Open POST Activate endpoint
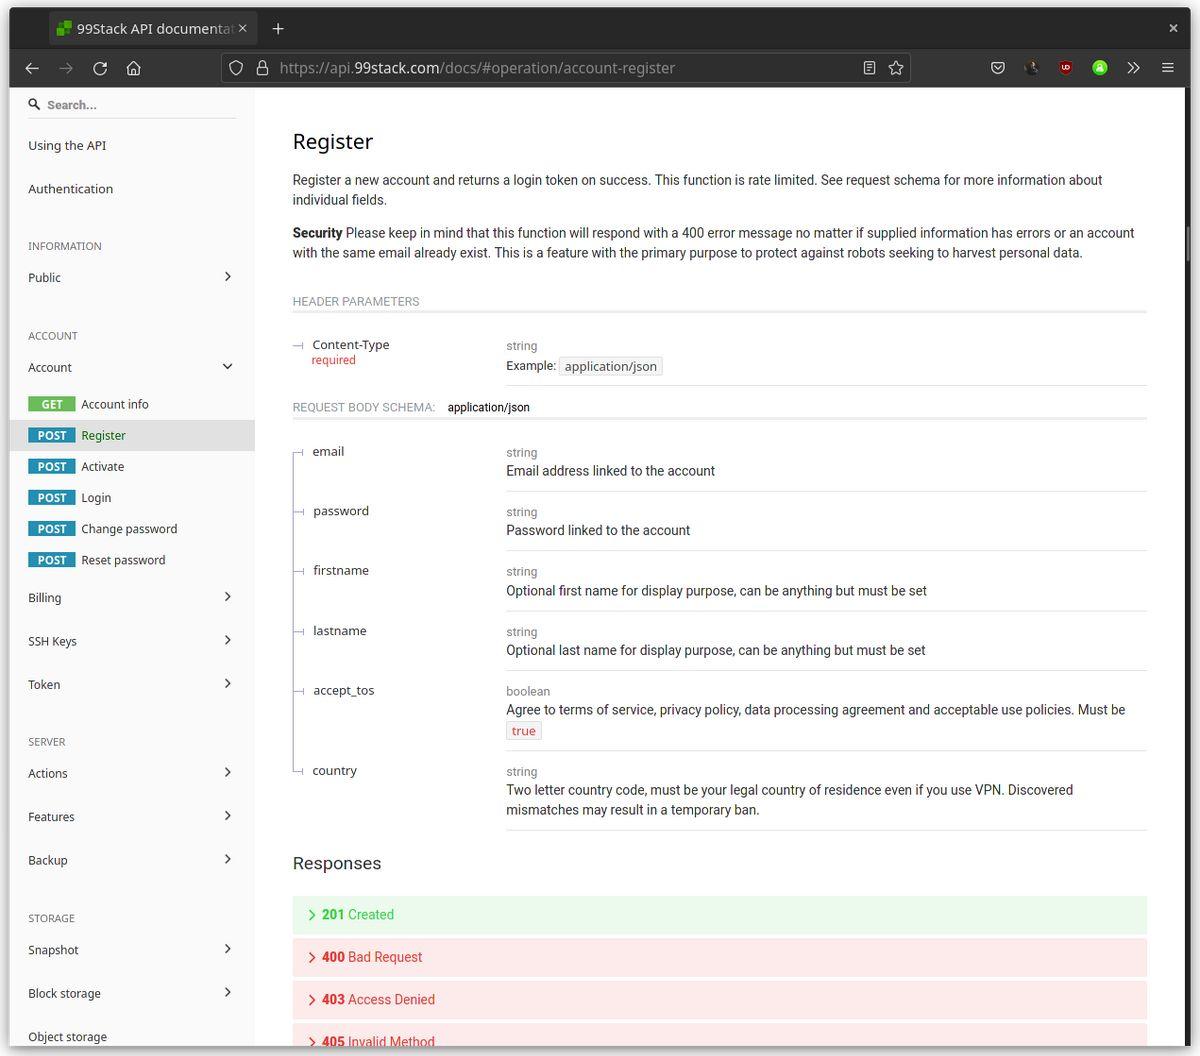1200x1056 pixels. click(132, 466)
